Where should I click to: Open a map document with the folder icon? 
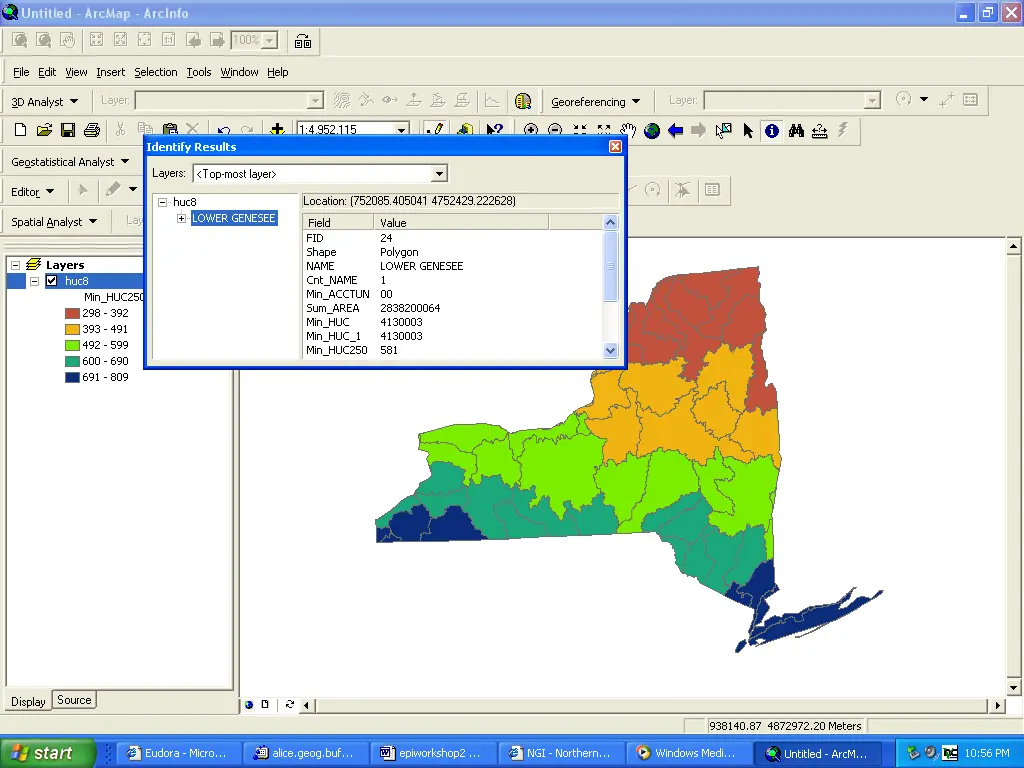point(44,130)
